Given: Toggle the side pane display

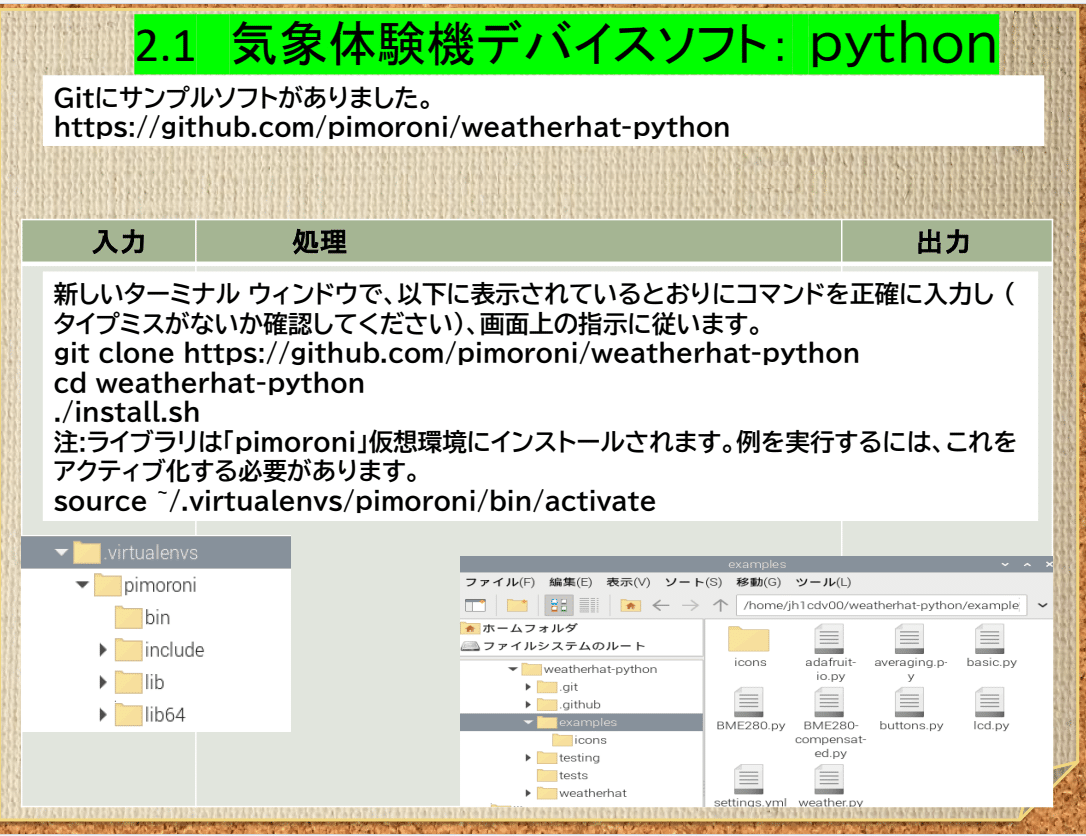Looking at the screenshot, I should [x=476, y=605].
